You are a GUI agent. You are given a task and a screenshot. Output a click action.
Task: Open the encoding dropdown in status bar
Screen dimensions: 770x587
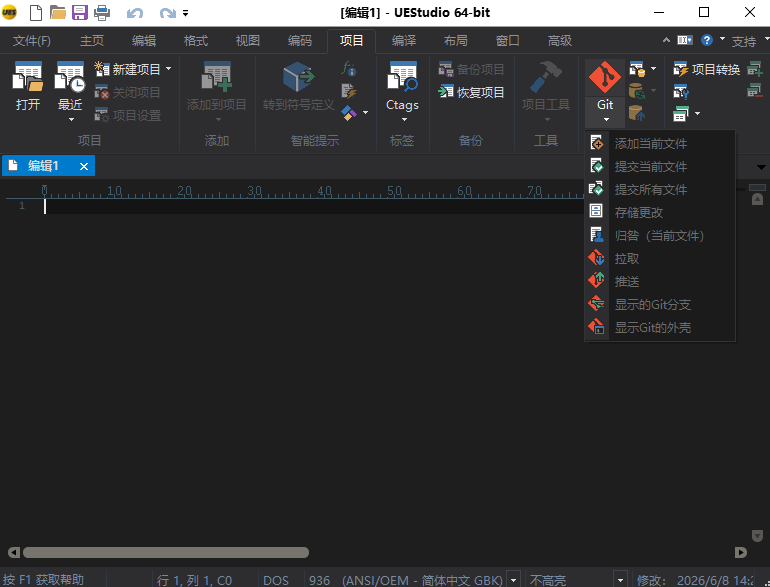514,580
